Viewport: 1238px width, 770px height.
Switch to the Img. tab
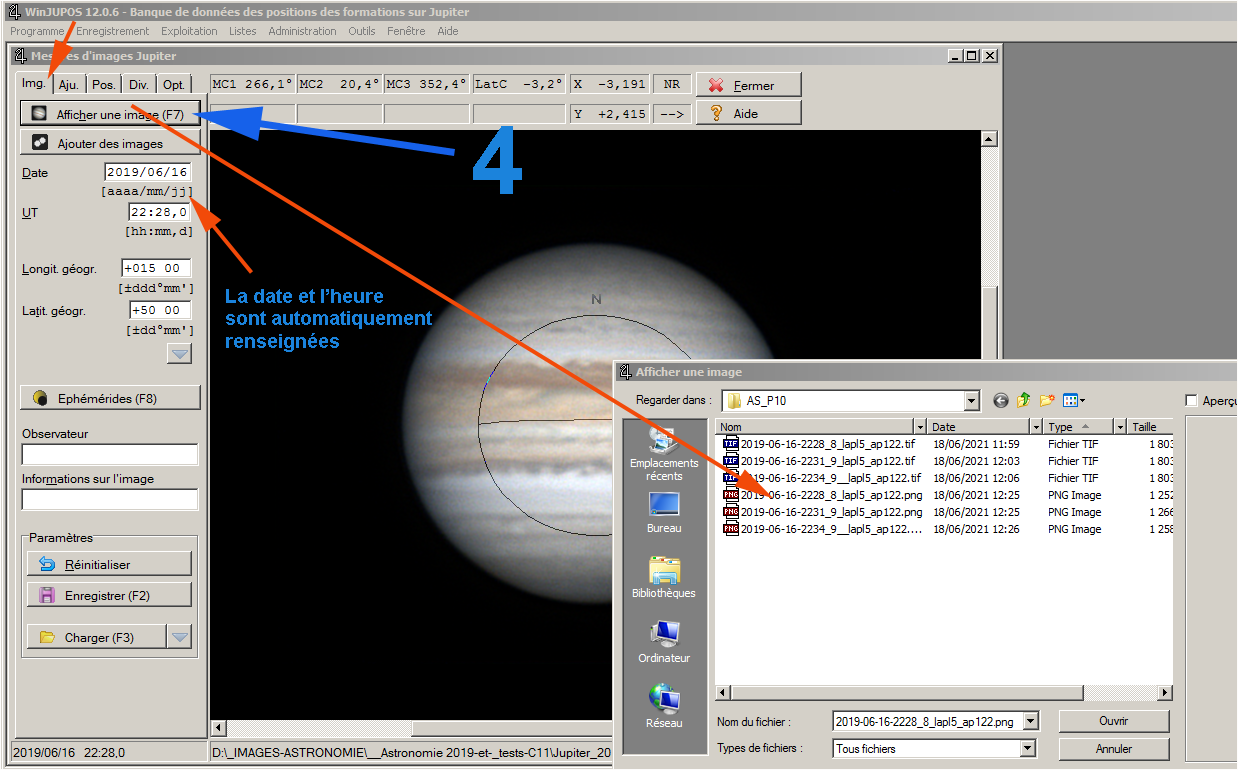tap(33, 83)
